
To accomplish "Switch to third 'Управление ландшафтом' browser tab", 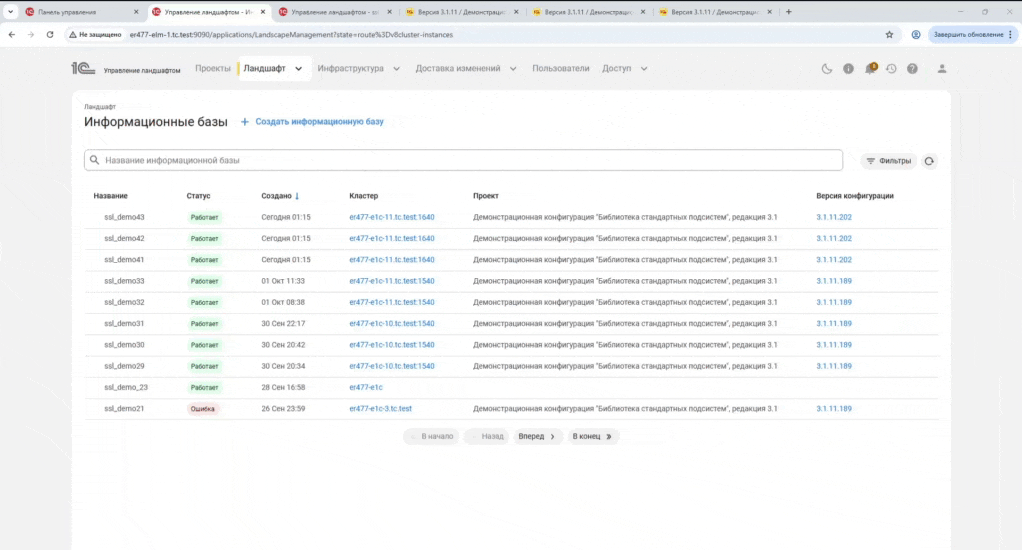I will 335,12.
